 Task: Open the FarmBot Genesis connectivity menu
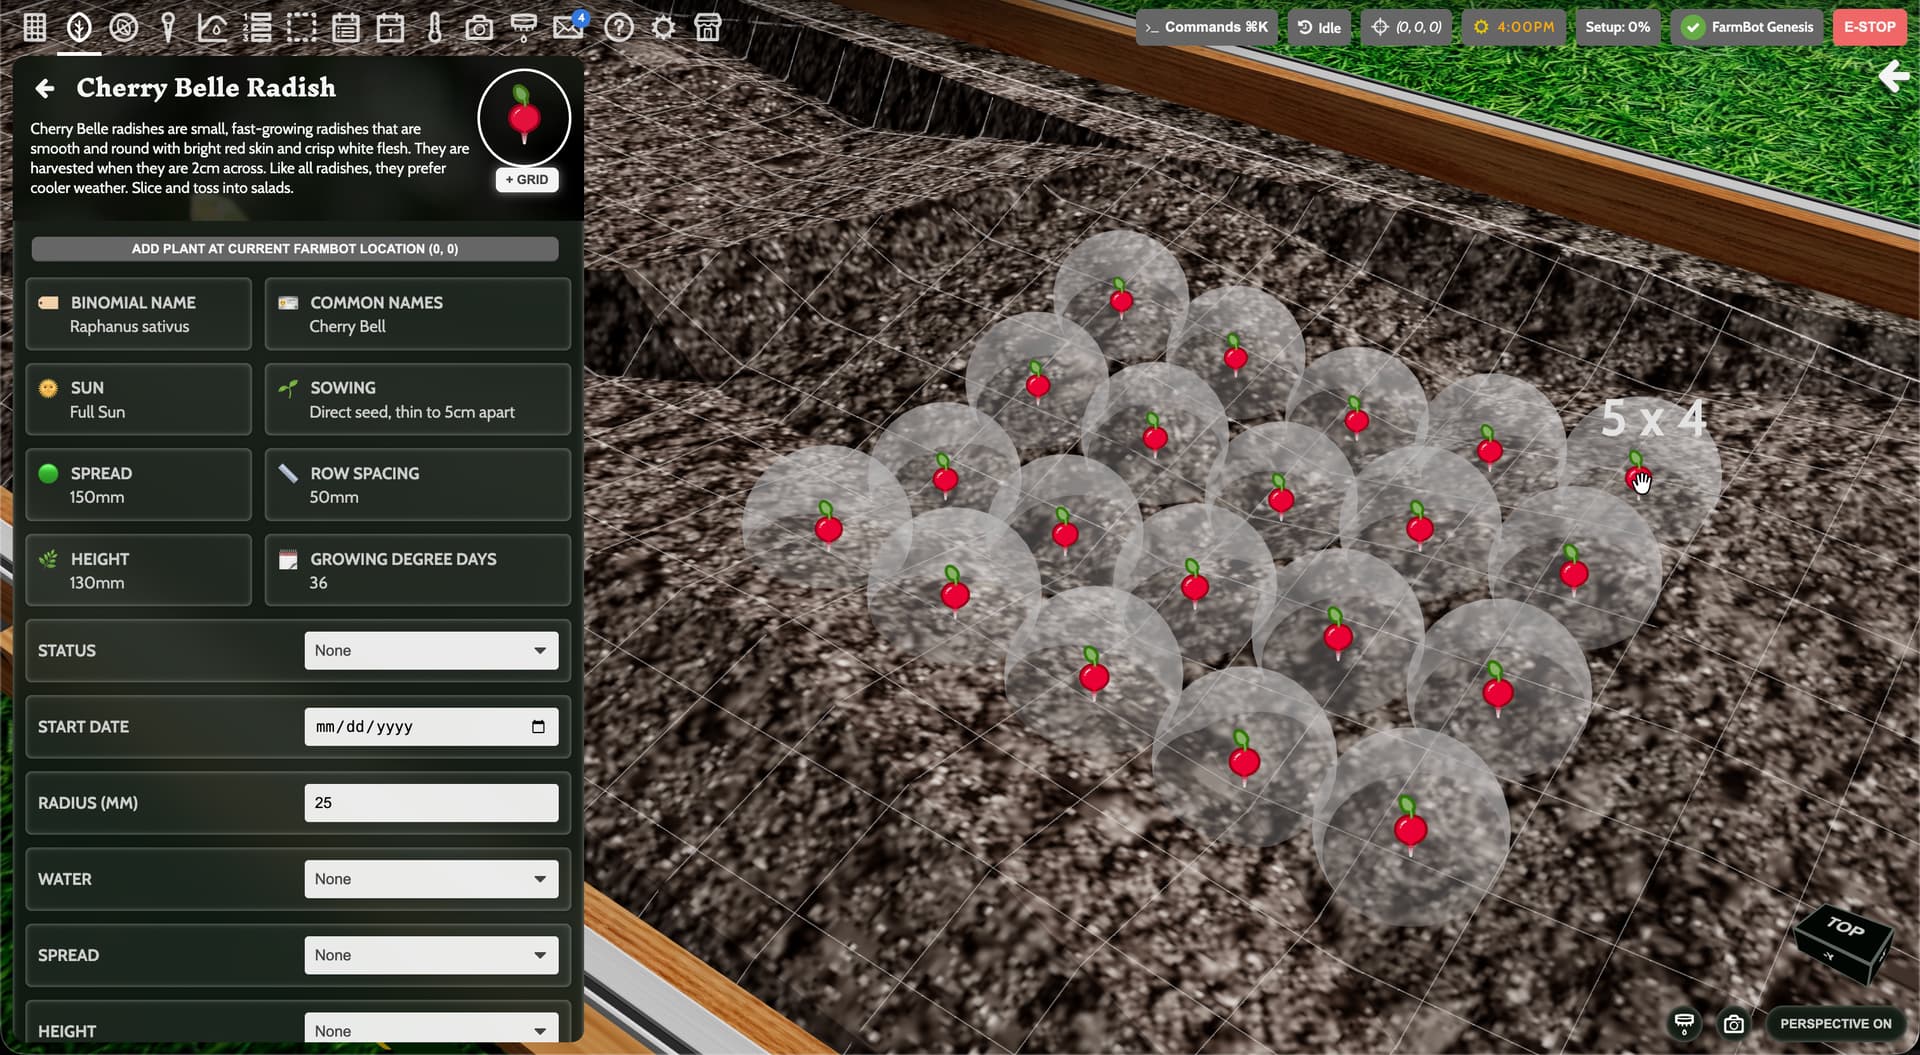coord(1748,27)
